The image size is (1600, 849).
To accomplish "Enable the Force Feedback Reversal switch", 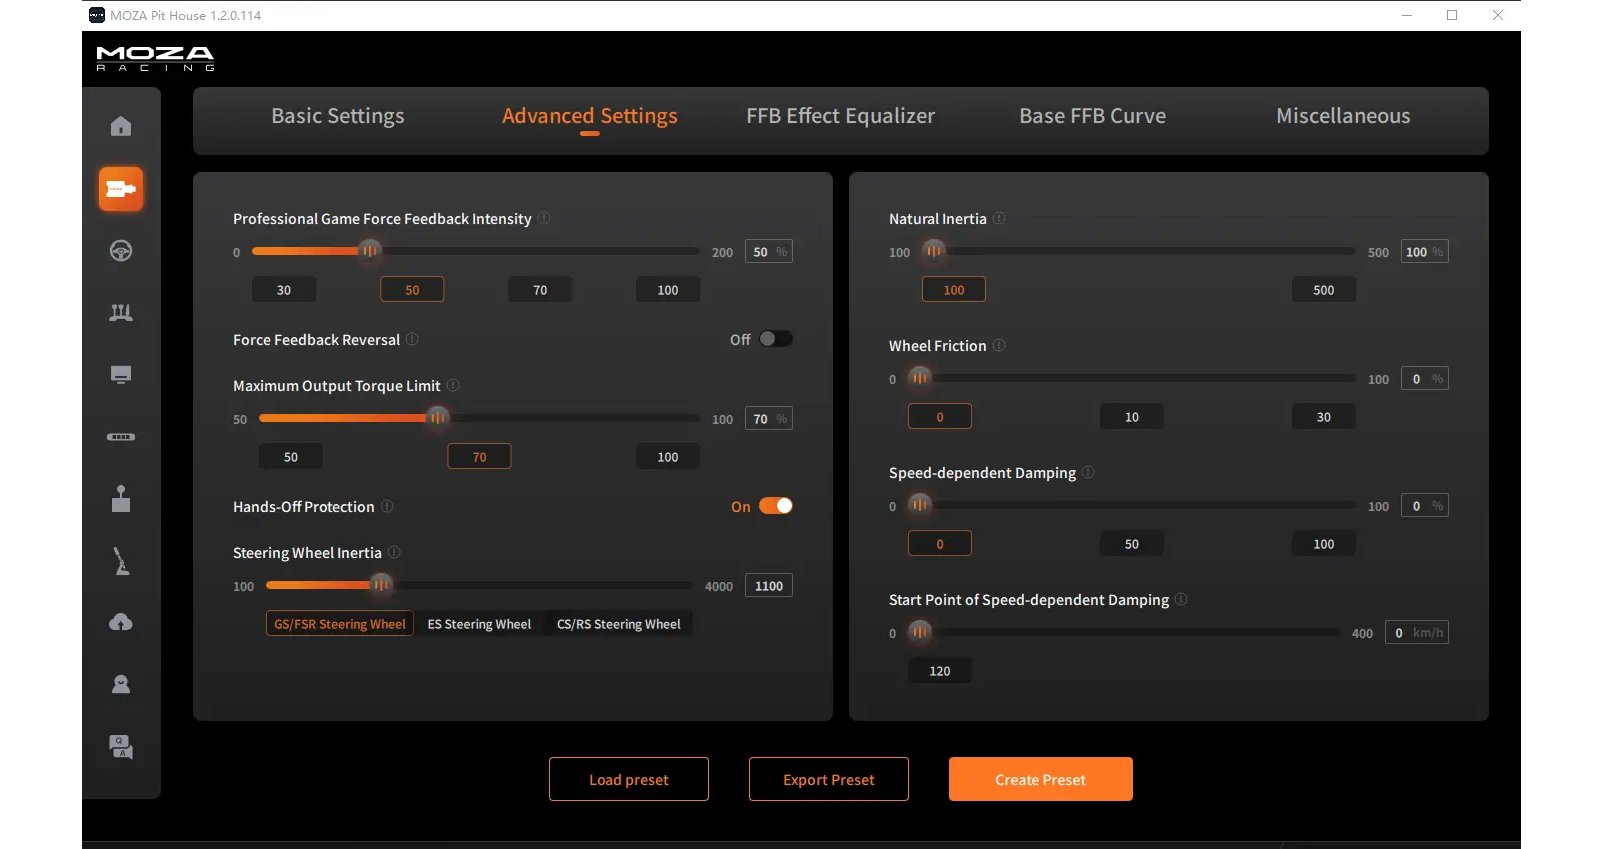I will coord(775,339).
